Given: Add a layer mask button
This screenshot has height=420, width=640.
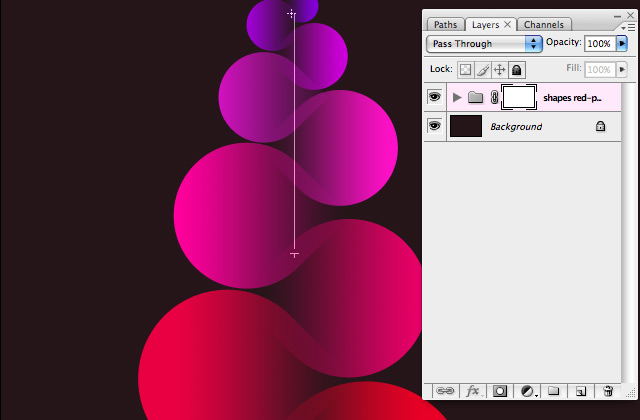Looking at the screenshot, I should [x=499, y=391].
